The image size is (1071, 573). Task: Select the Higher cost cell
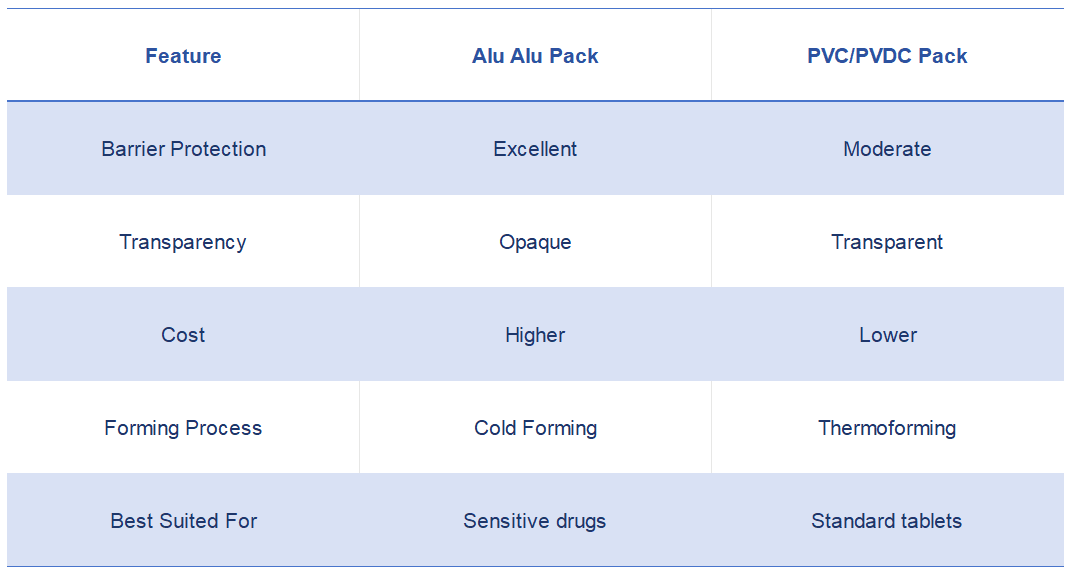[x=535, y=335]
